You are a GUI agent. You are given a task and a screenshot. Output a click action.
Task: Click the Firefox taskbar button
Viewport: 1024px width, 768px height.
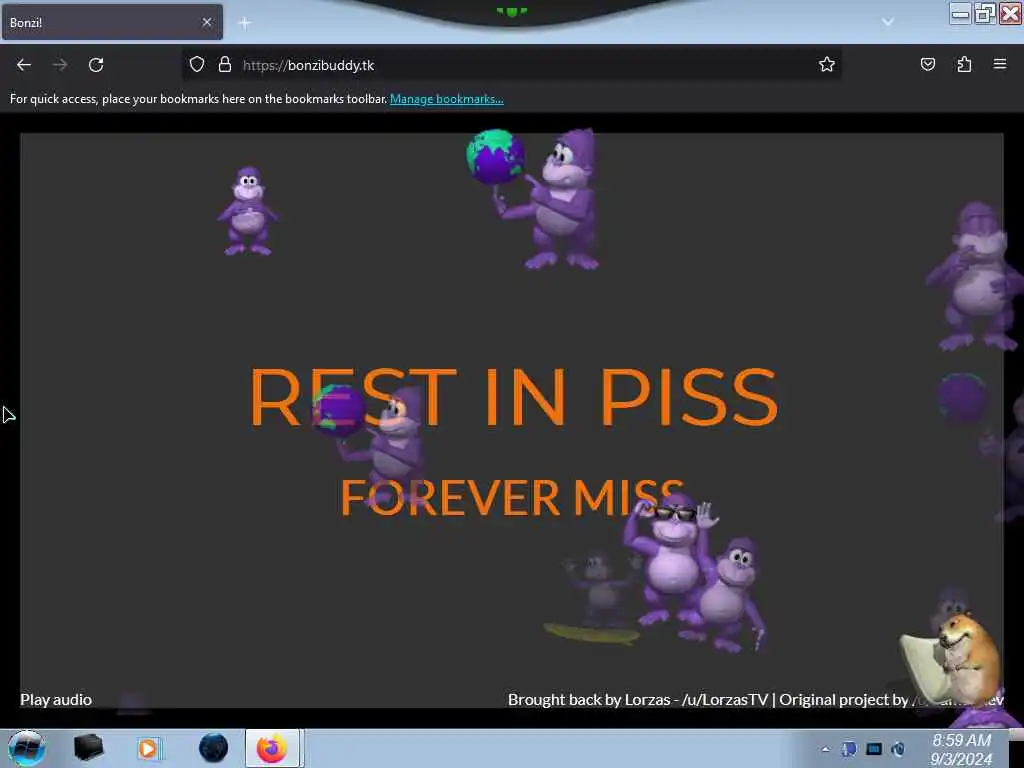pyautogui.click(x=273, y=748)
